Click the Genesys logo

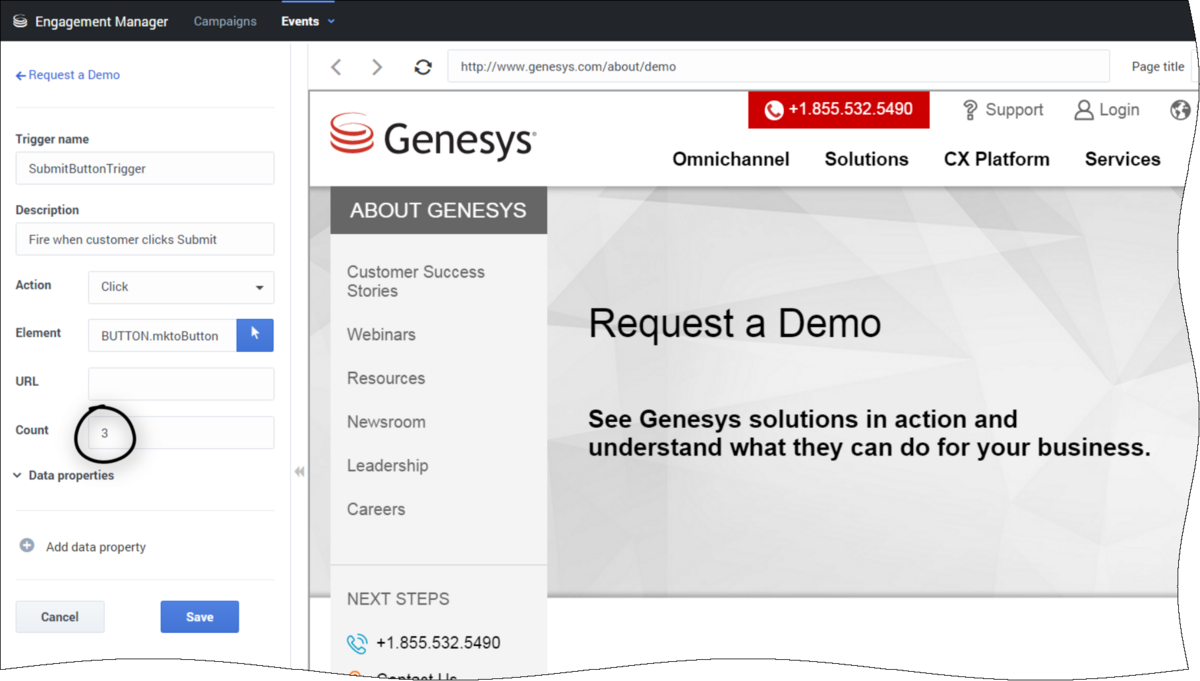[x=432, y=137]
